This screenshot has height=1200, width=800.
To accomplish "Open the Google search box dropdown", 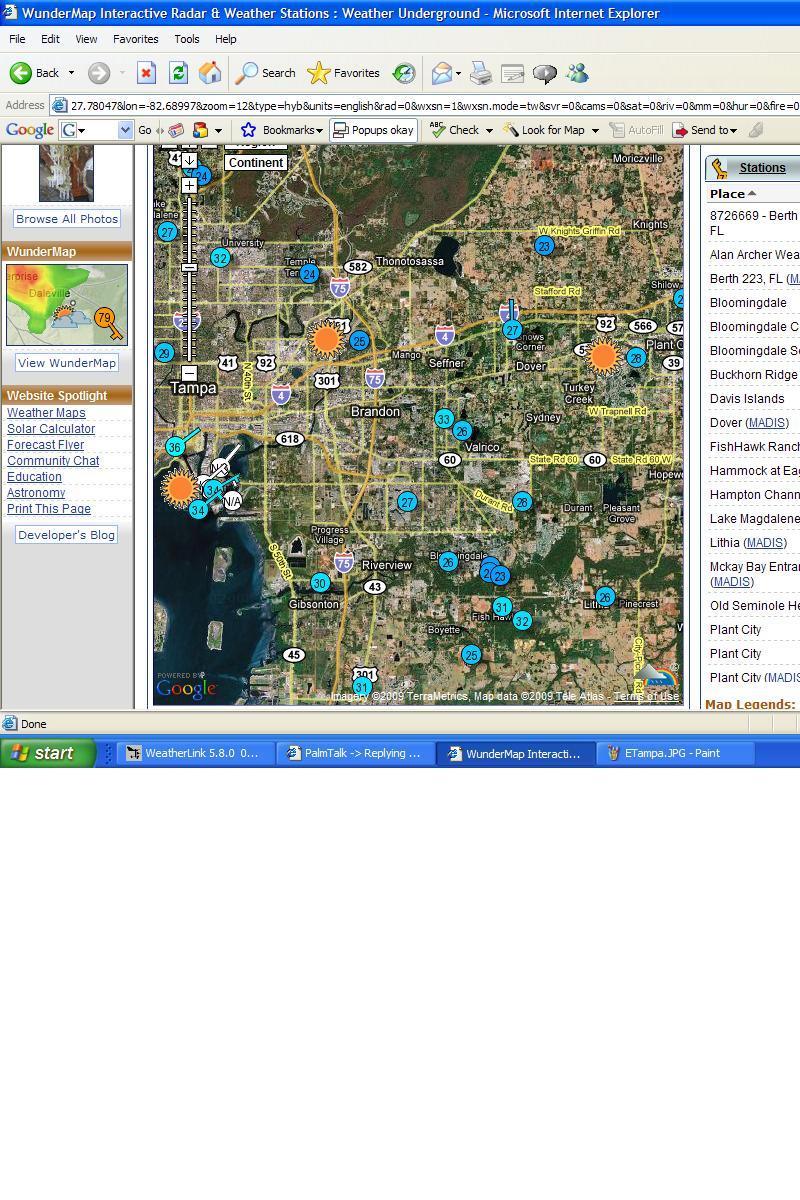I will (125, 130).
